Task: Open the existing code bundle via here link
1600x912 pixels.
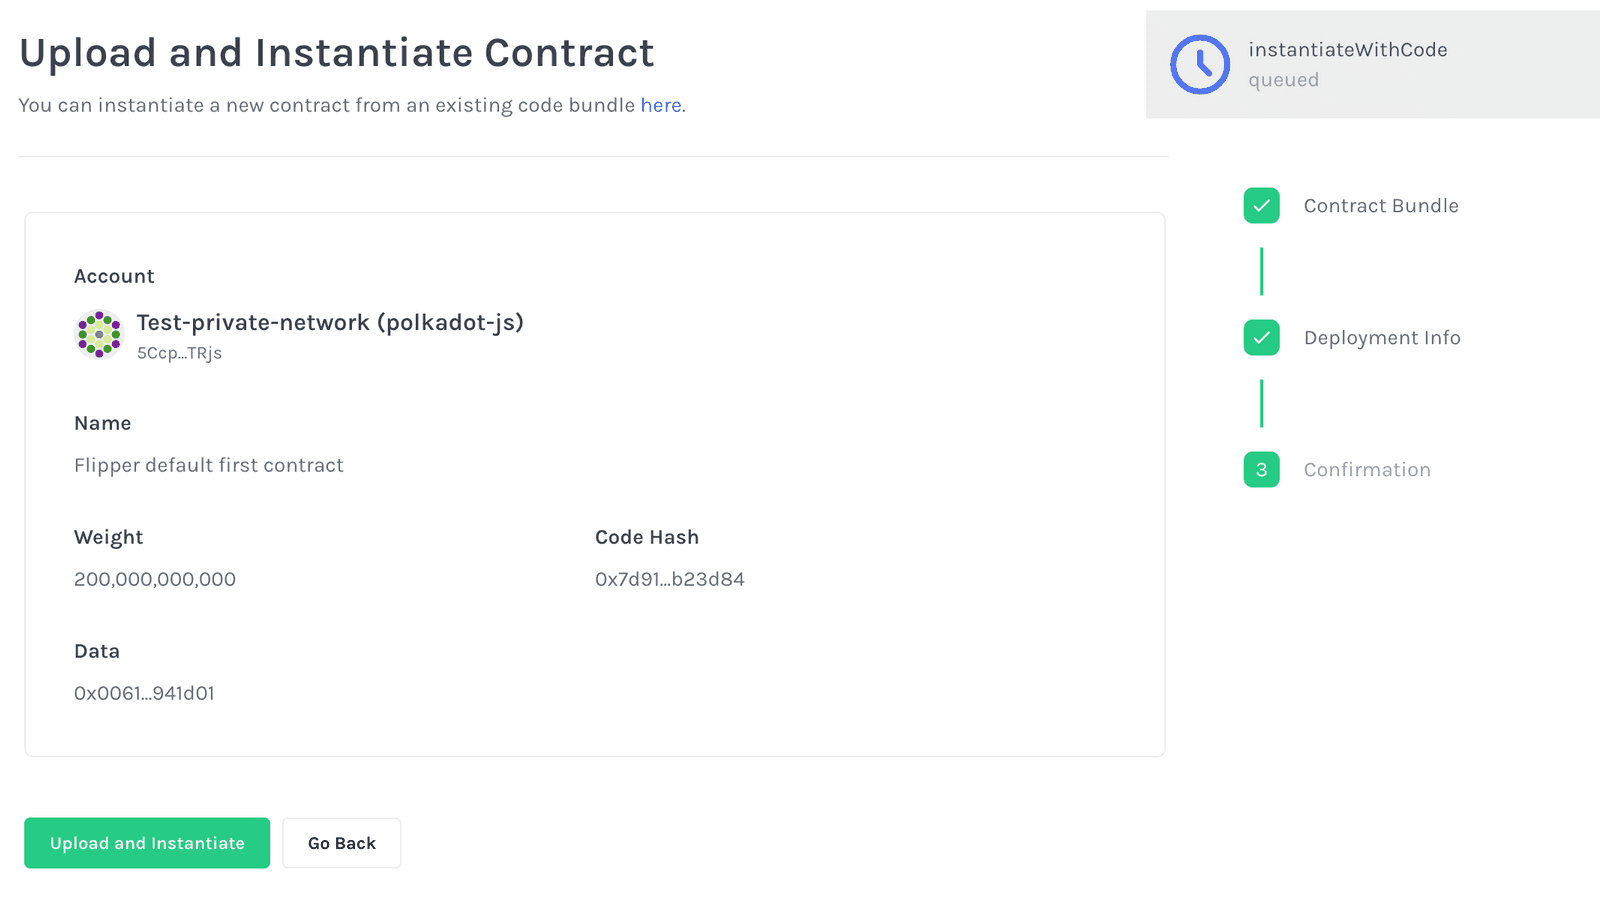Action: pyautogui.click(x=660, y=105)
